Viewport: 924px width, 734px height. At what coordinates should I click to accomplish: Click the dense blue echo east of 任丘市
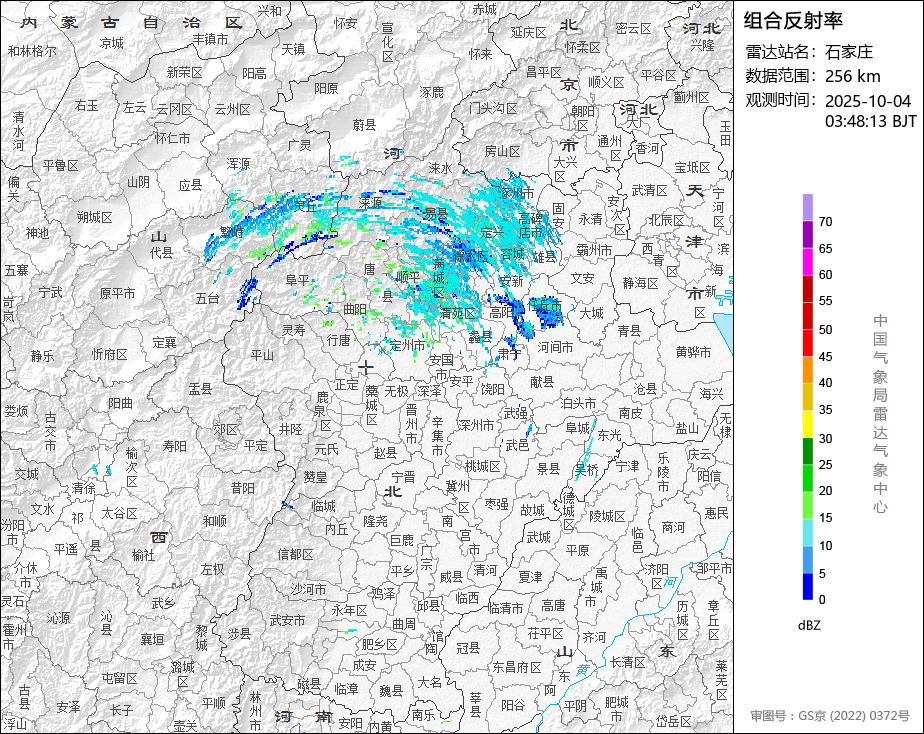point(546,316)
